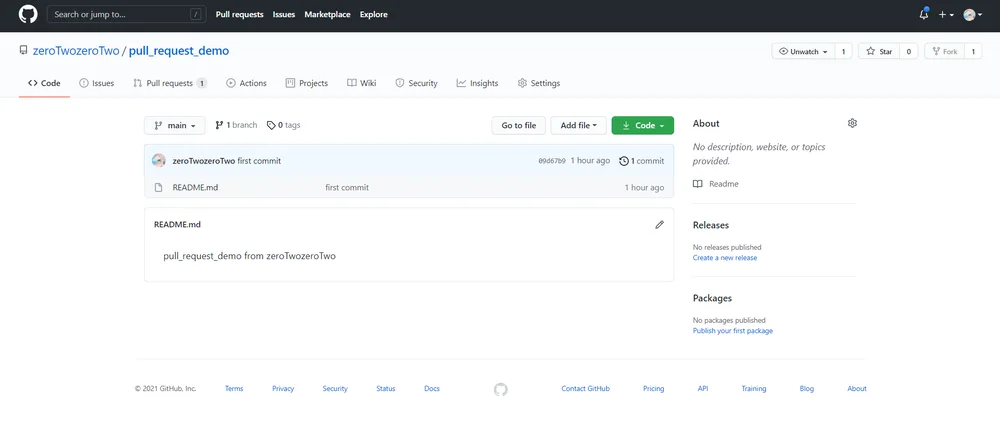Open footer Docs link
The width and height of the screenshot is (1000, 439).
coord(432,389)
